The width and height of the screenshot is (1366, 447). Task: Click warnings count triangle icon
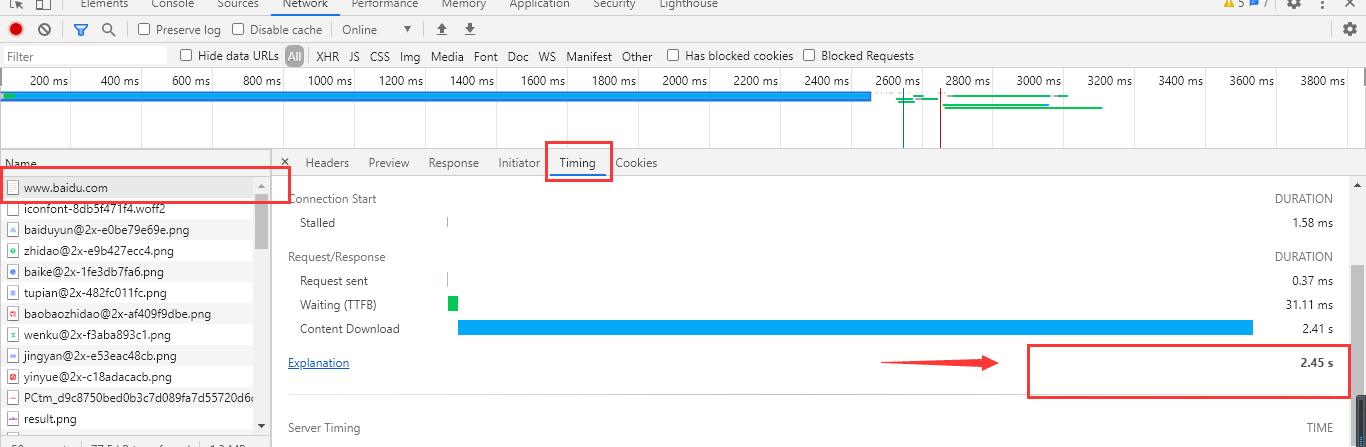pyautogui.click(x=1229, y=4)
